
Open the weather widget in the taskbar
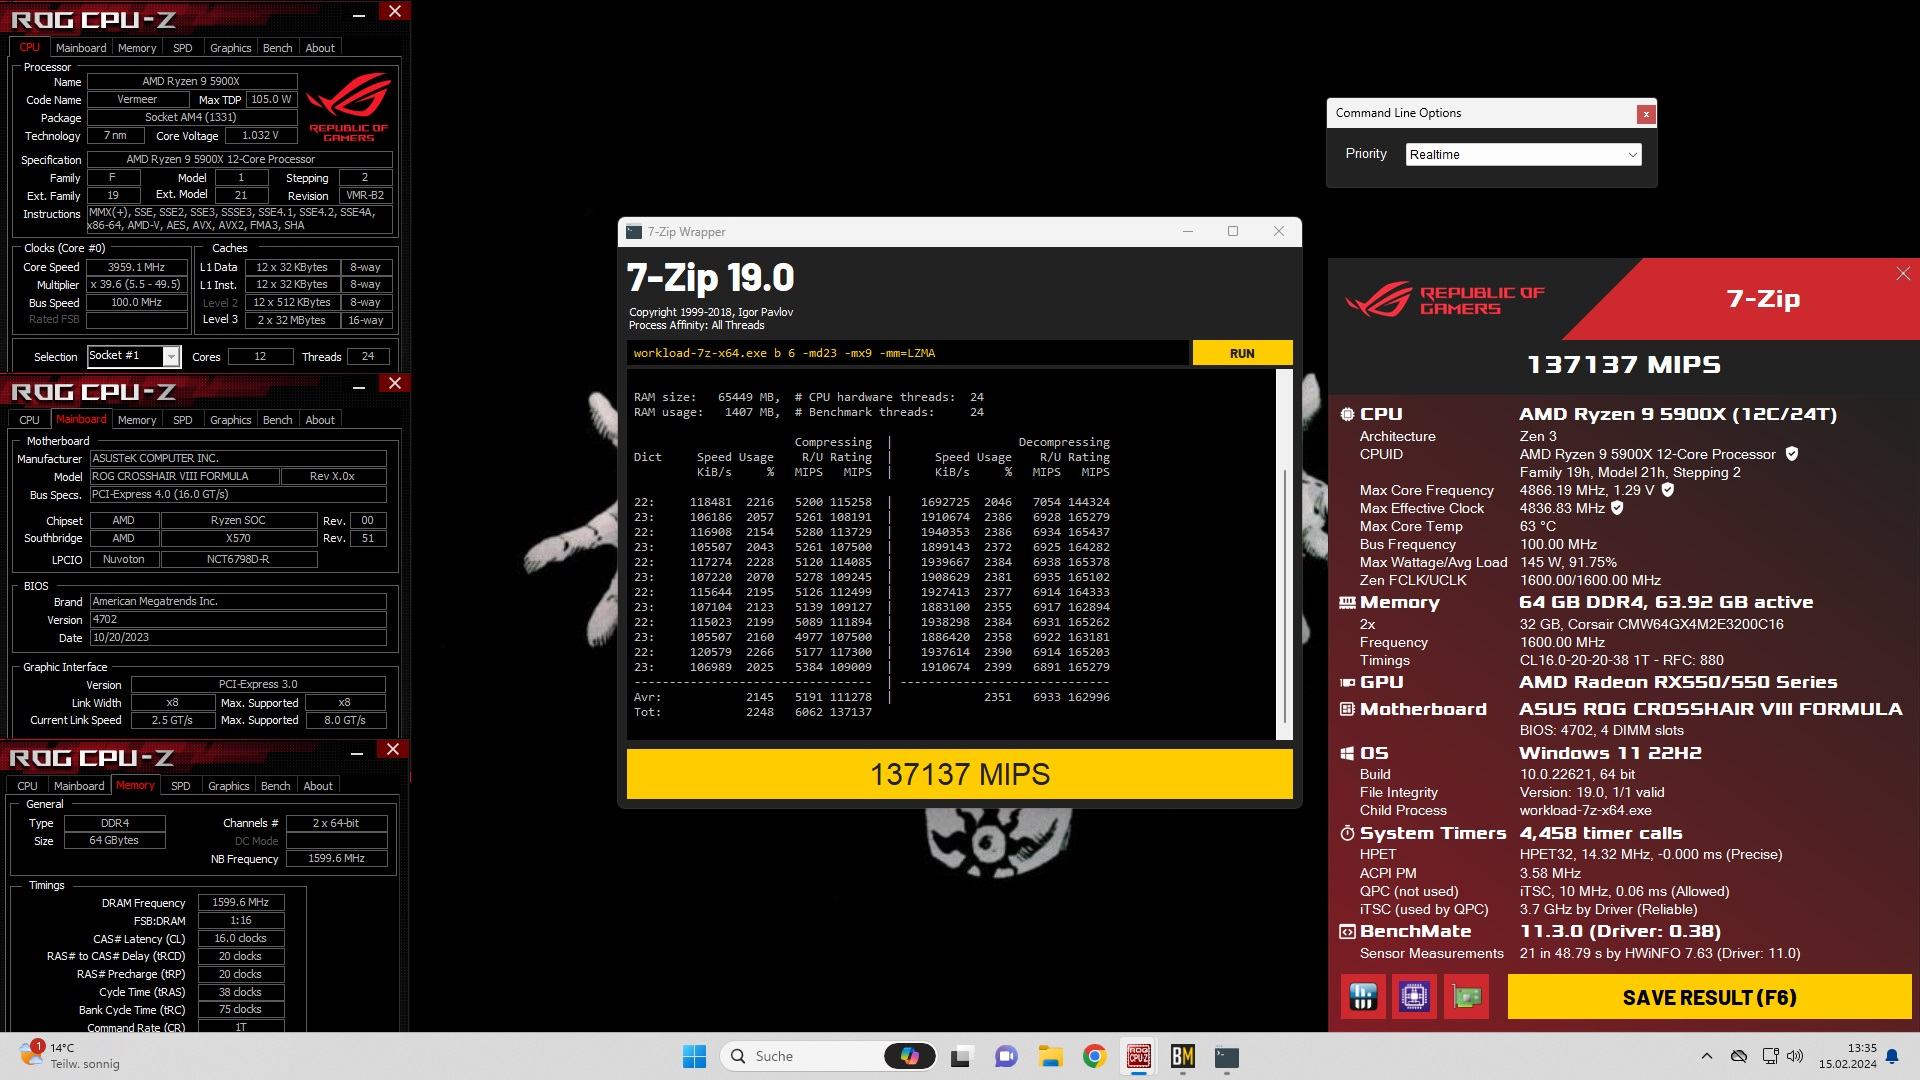coord(70,1056)
